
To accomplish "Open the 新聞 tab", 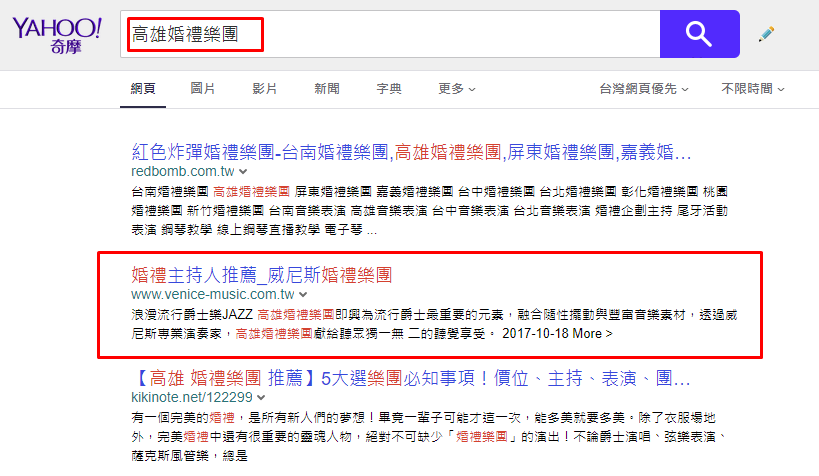I will [327, 89].
